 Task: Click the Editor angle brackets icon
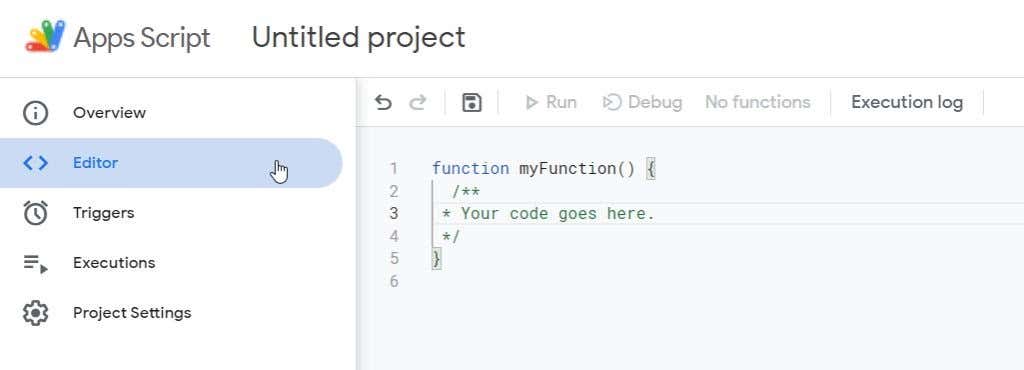35,163
